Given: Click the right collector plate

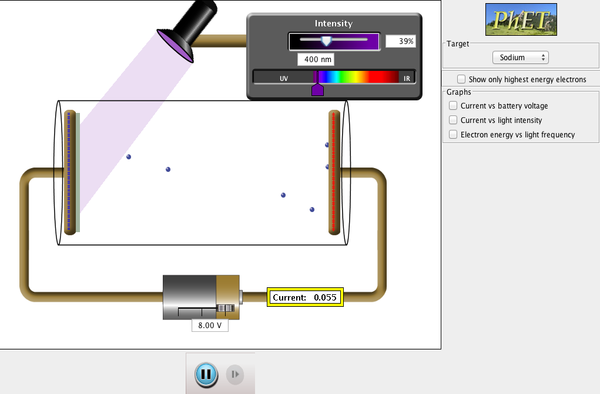Looking at the screenshot, I should 334,172.
